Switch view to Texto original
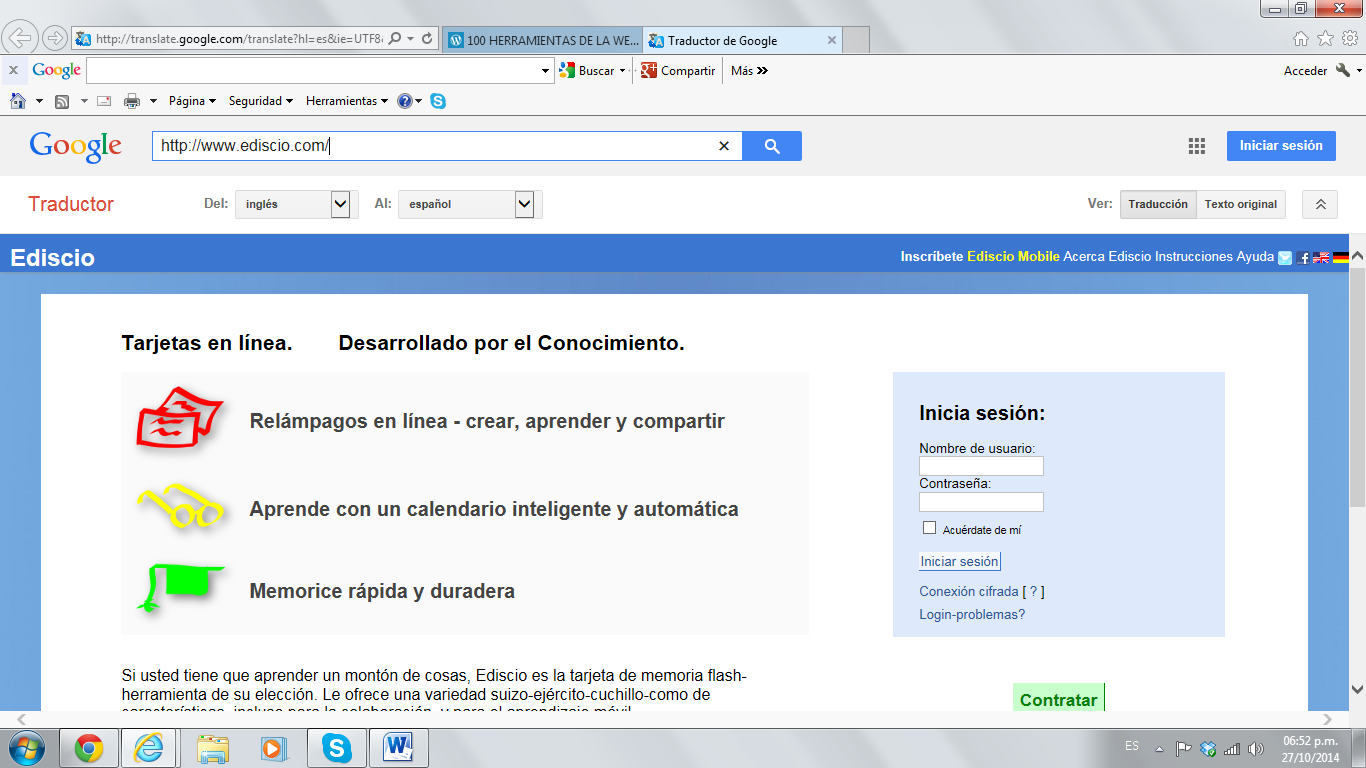 [1240, 204]
